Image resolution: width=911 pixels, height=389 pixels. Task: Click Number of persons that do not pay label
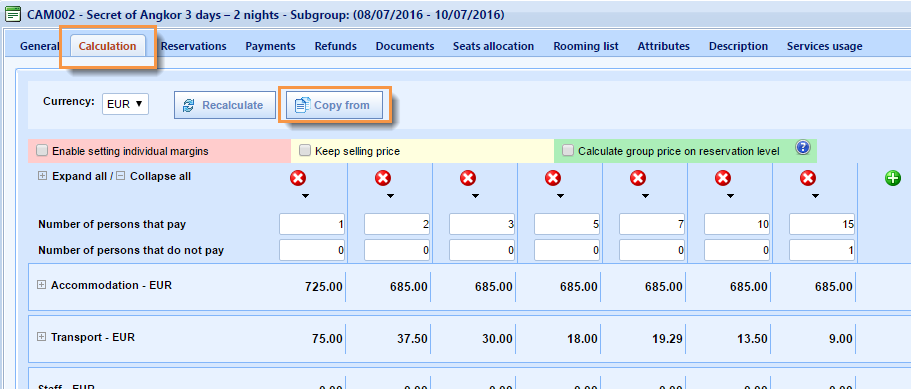(131, 251)
